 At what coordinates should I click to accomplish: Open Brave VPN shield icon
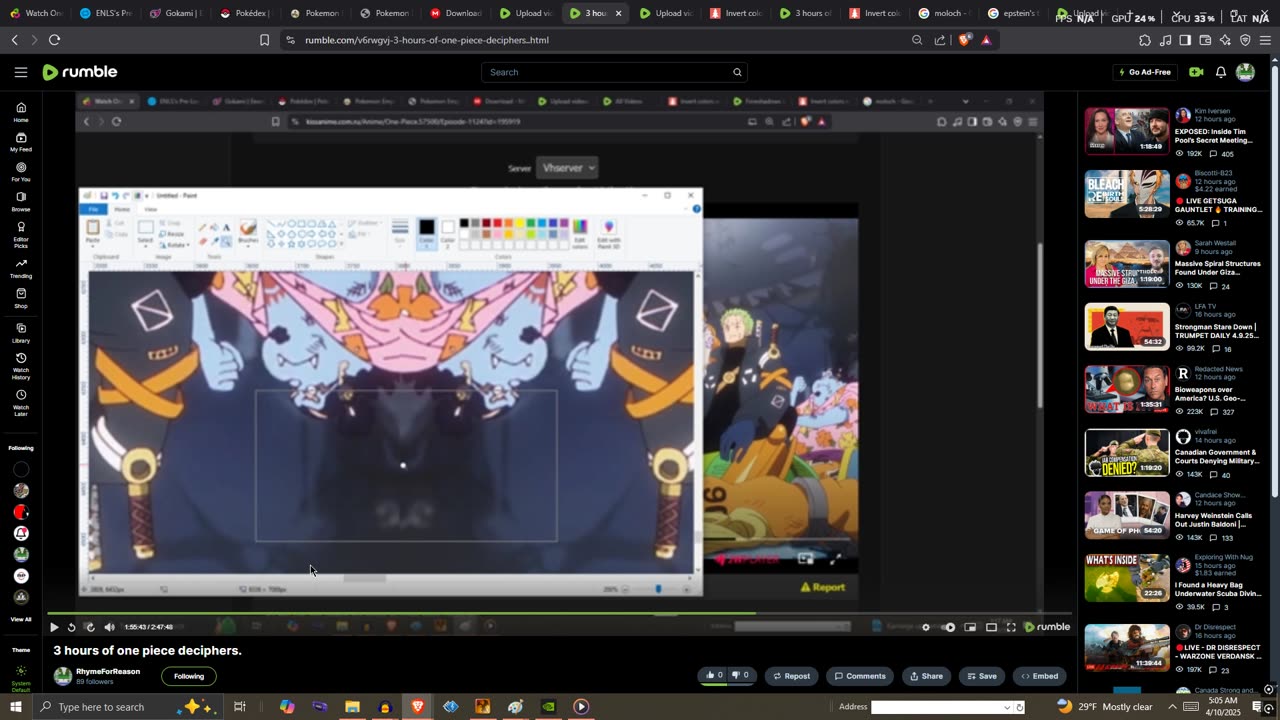(x=1245, y=40)
